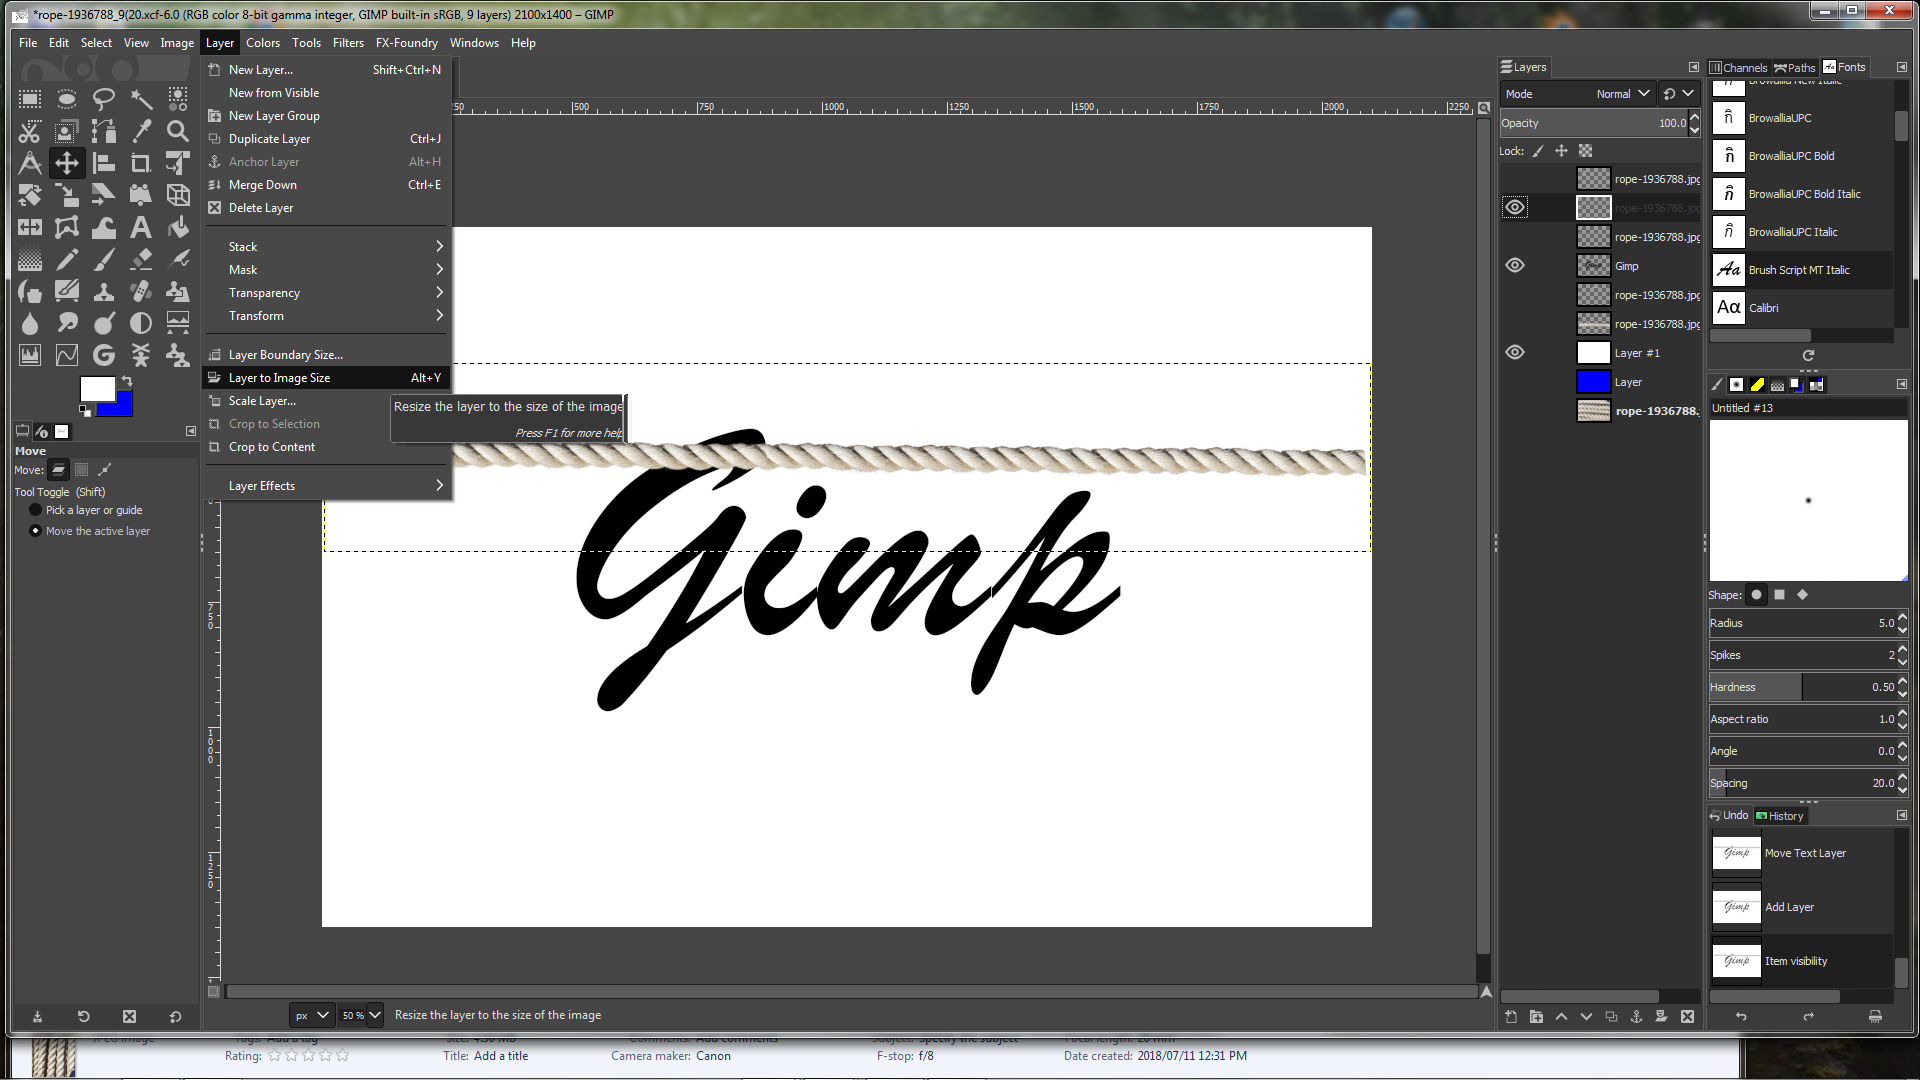Select the Zoom magnifier tool
Viewport: 1920px width, 1080px height.
click(178, 131)
